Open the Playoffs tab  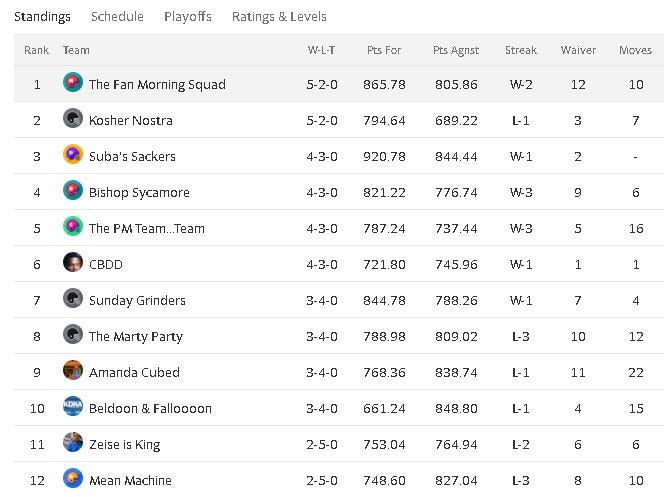[188, 17]
